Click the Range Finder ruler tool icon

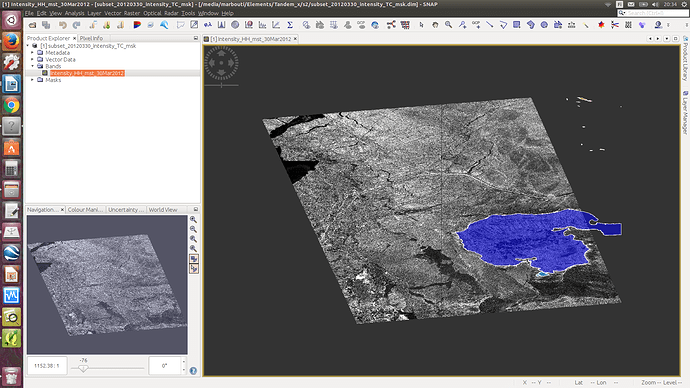click(x=571, y=25)
